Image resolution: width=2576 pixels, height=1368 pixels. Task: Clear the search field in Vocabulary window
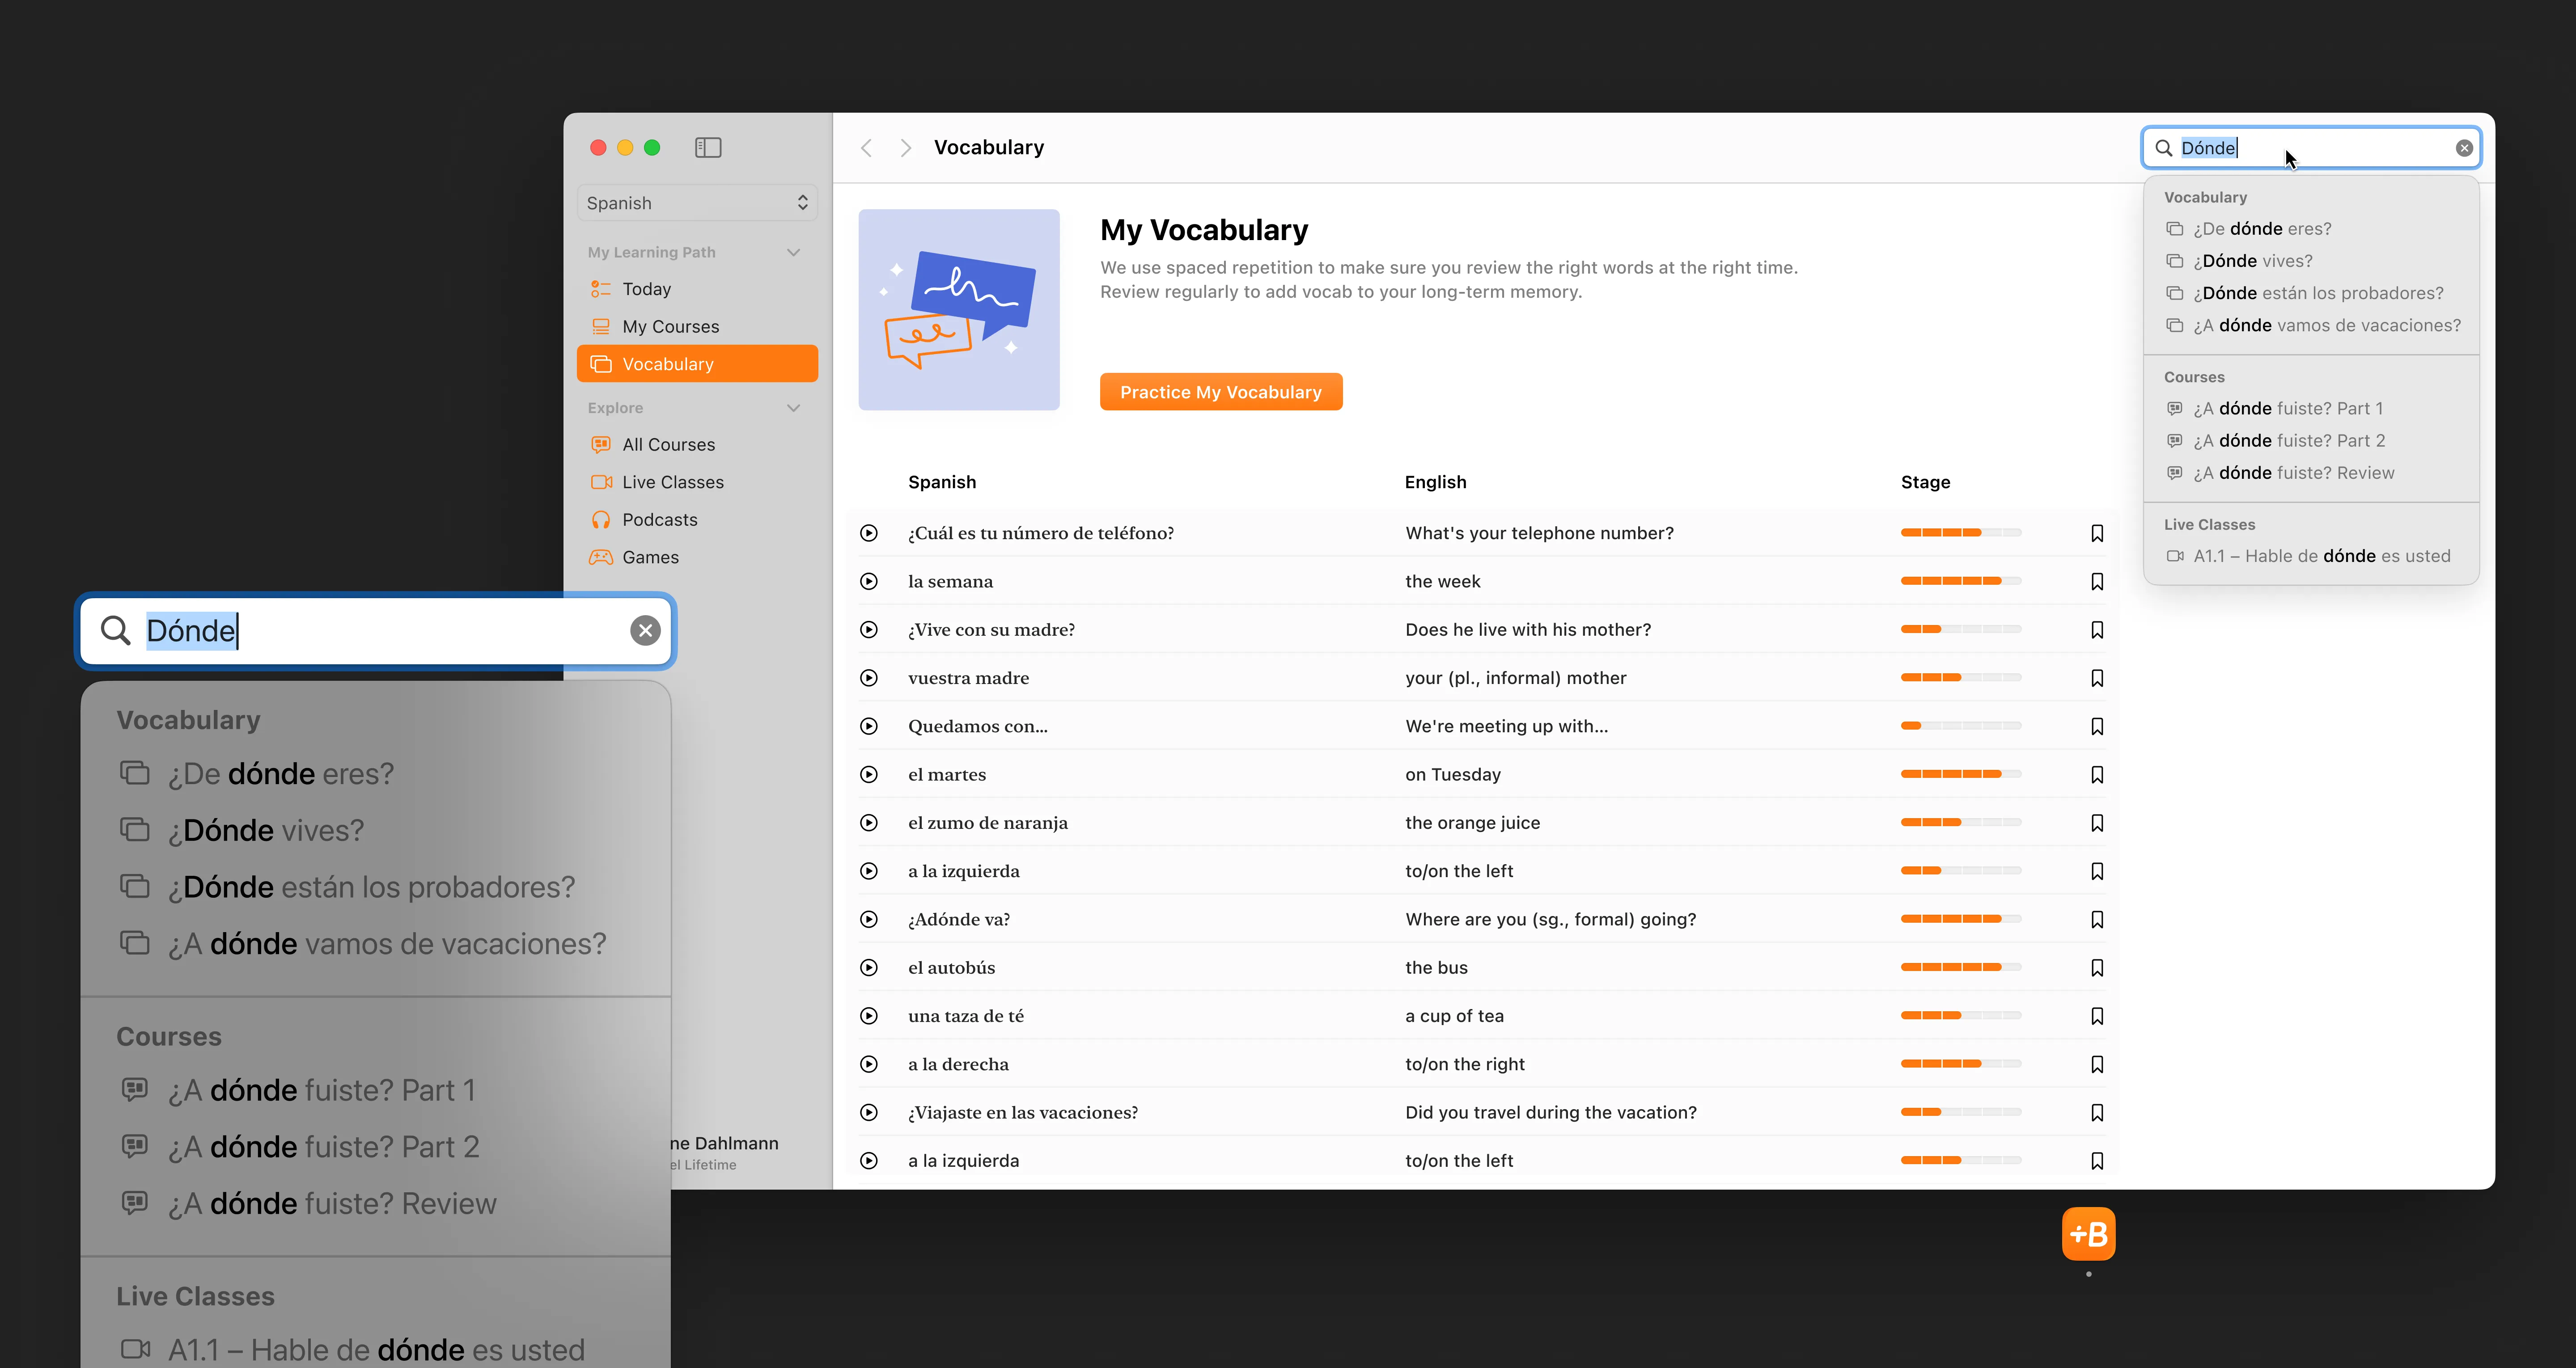pyautogui.click(x=2464, y=148)
